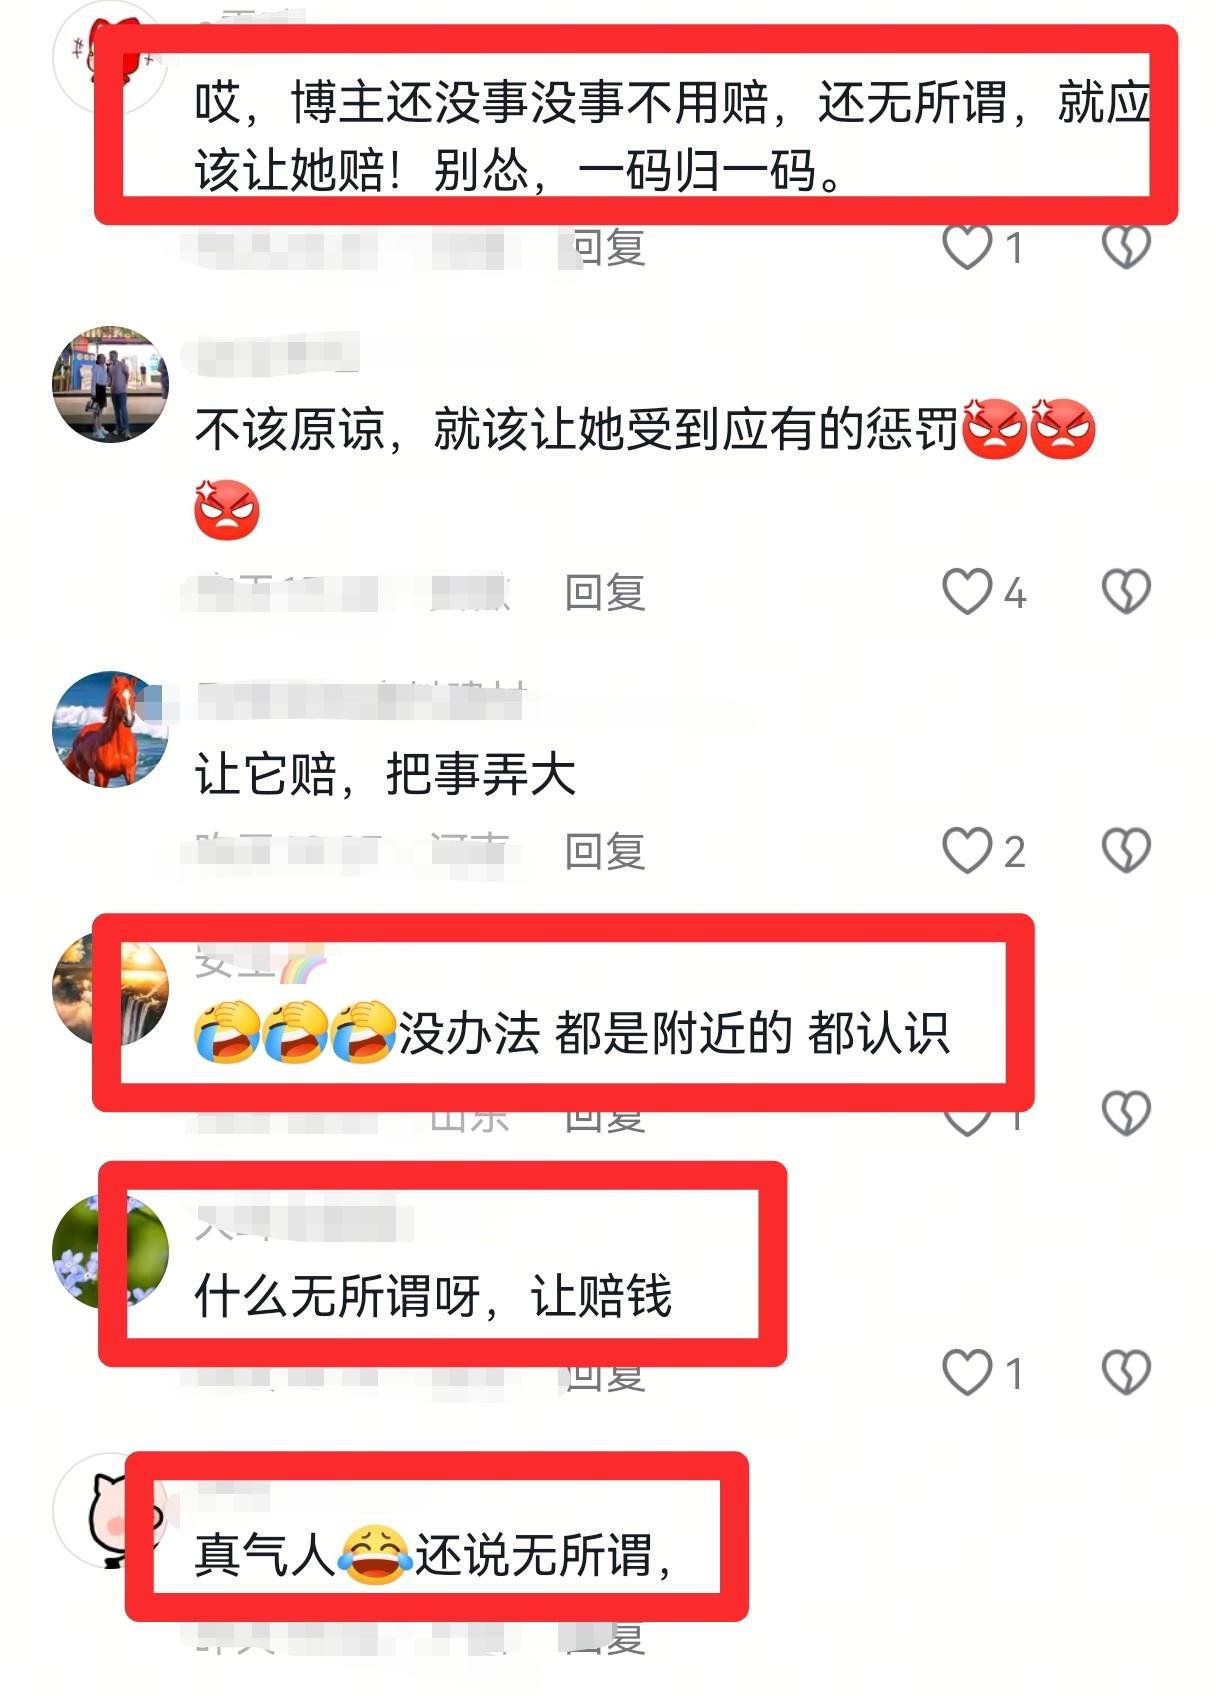
Task: Open the red horse avatar profile
Action: pyautogui.click(x=110, y=729)
